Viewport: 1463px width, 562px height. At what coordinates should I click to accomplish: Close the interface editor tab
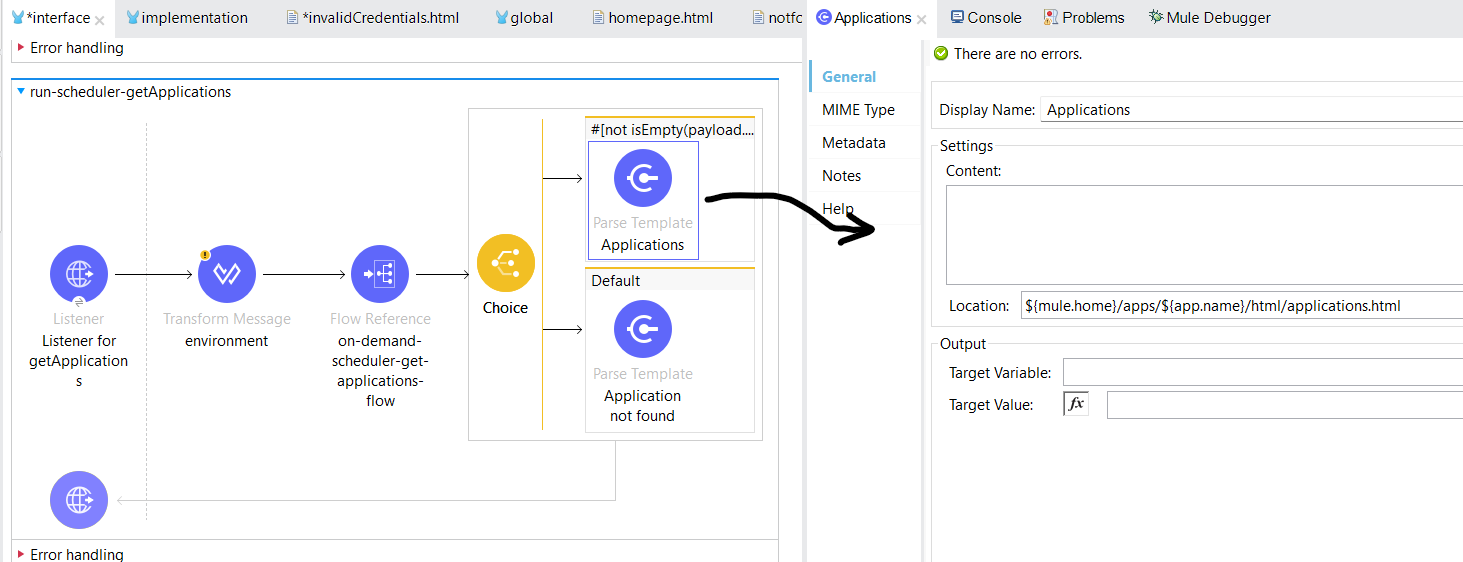(x=100, y=19)
